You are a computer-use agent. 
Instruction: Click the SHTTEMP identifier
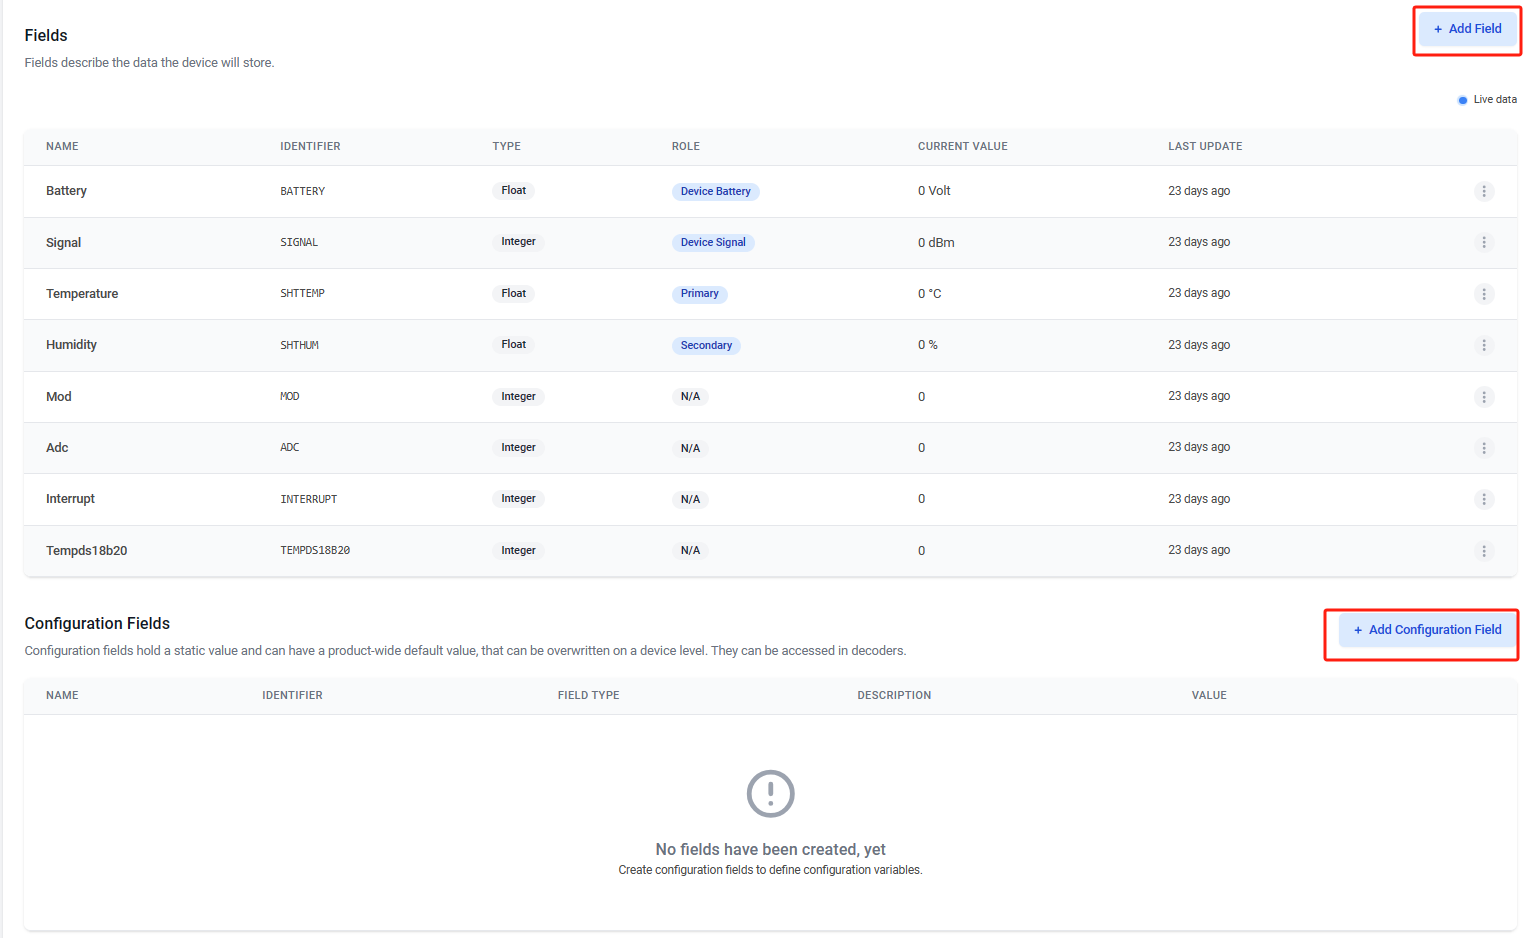(x=302, y=294)
